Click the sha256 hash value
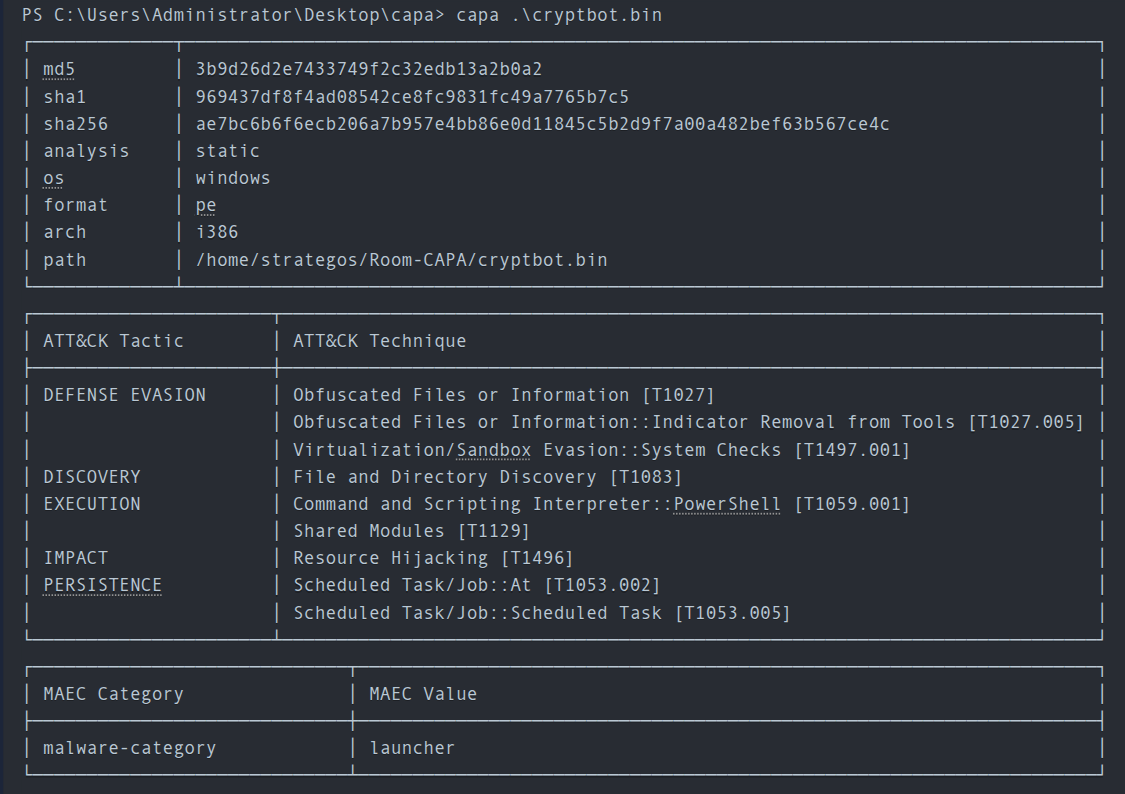This screenshot has width=1125, height=794. 542,124
